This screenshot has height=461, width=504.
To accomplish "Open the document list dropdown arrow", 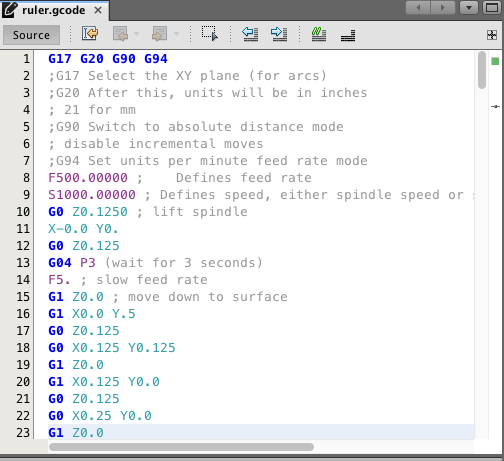I will [469, 7].
